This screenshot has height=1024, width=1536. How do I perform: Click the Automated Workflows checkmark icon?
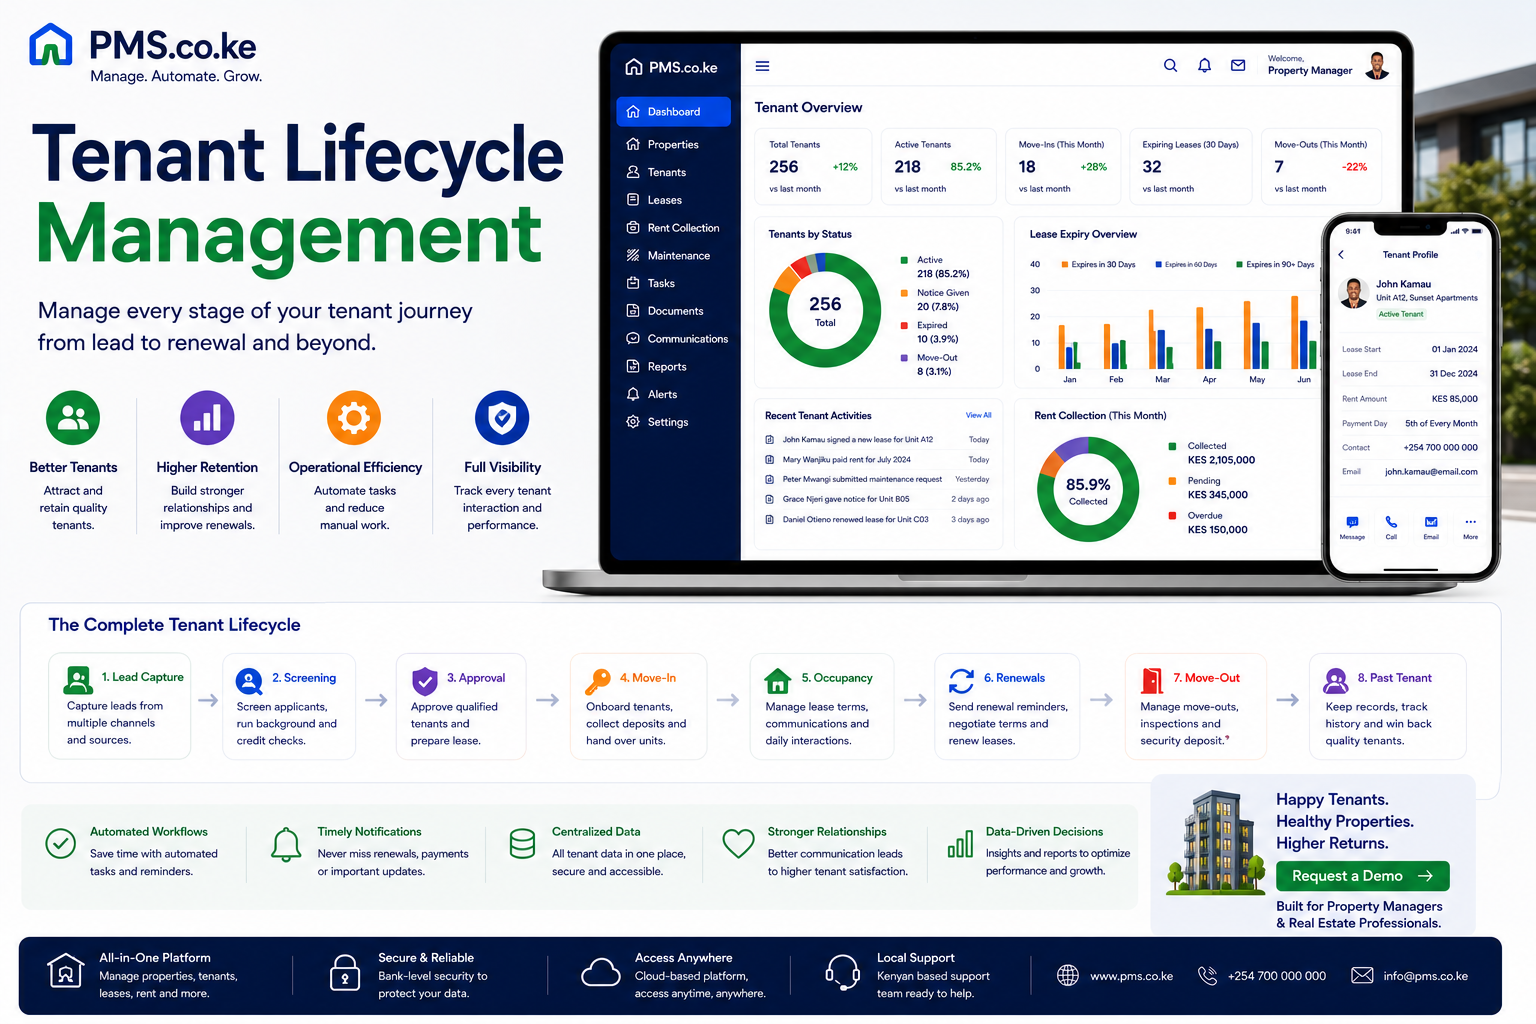pyautogui.click(x=61, y=843)
